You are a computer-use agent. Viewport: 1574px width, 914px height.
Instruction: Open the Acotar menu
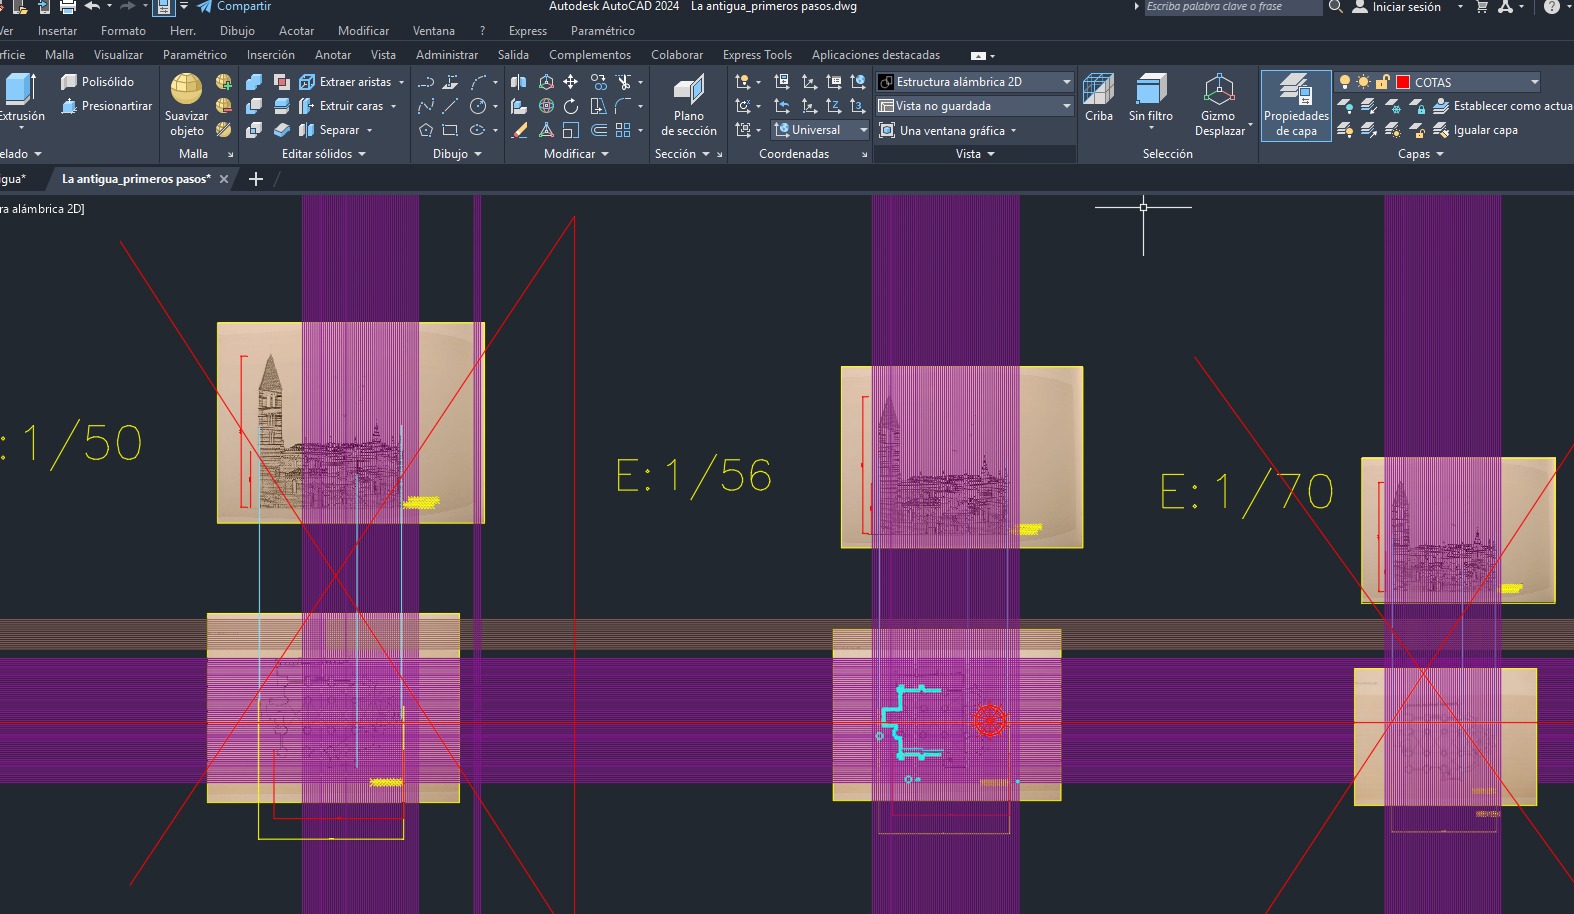pyautogui.click(x=296, y=31)
